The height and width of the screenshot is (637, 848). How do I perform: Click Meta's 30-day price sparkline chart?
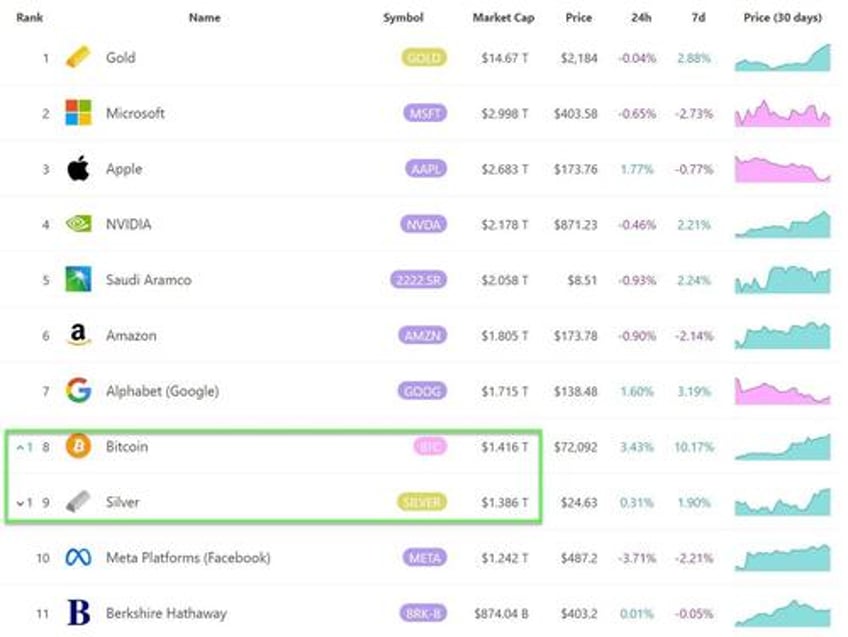click(783, 558)
